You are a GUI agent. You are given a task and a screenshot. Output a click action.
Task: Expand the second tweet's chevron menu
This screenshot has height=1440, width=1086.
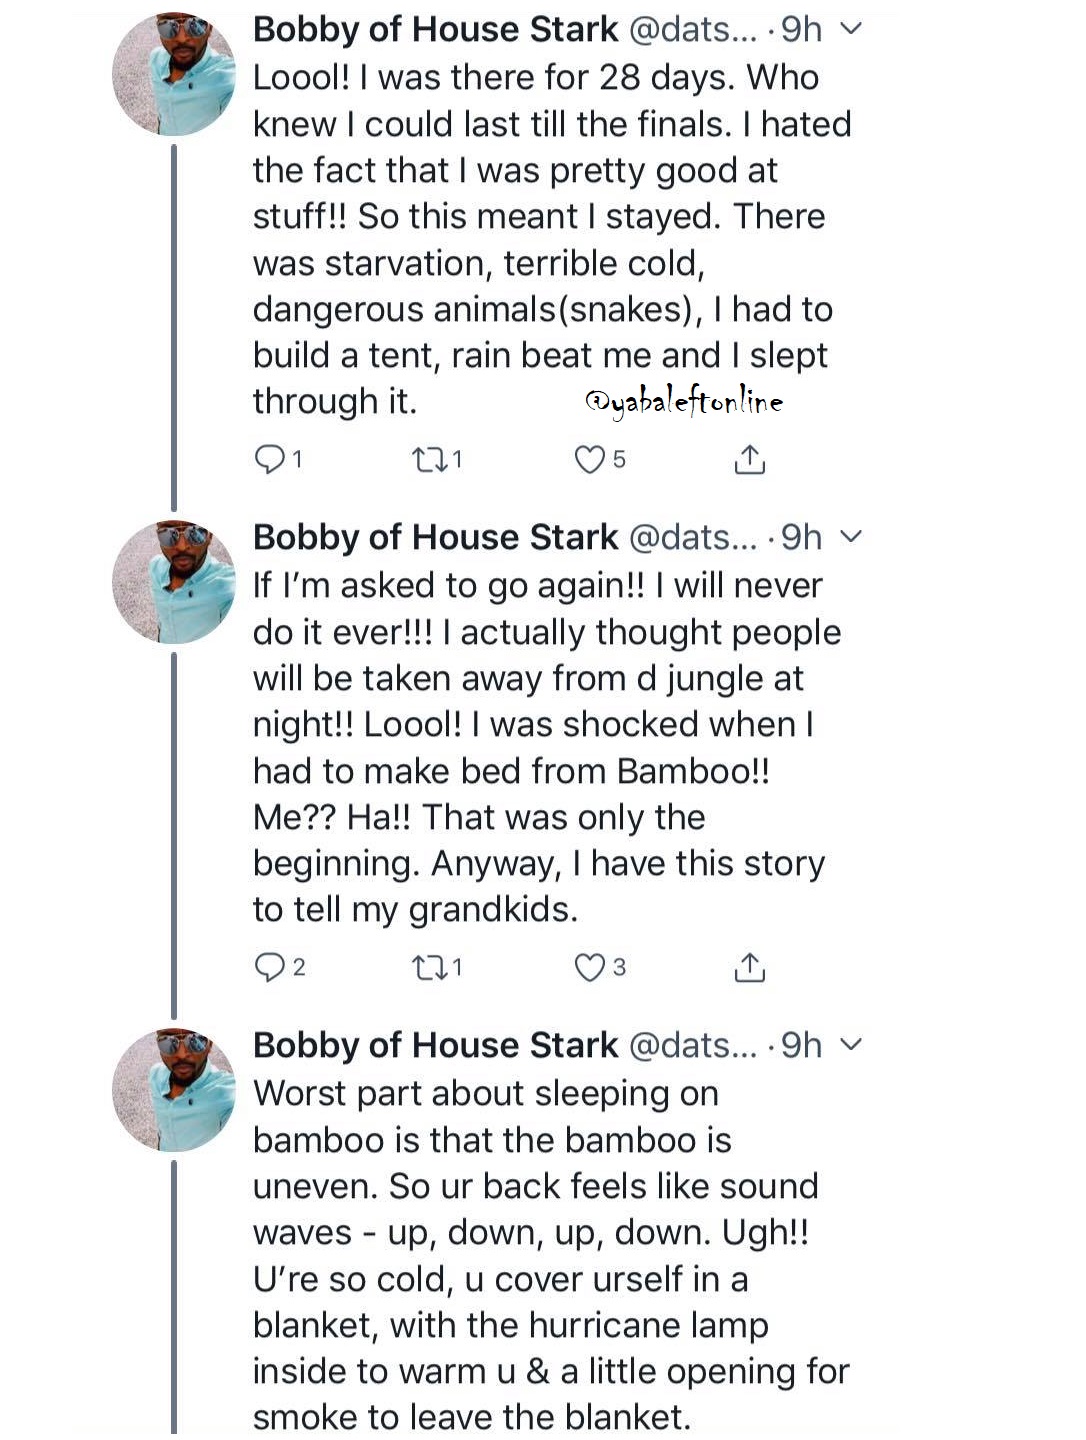[851, 537]
